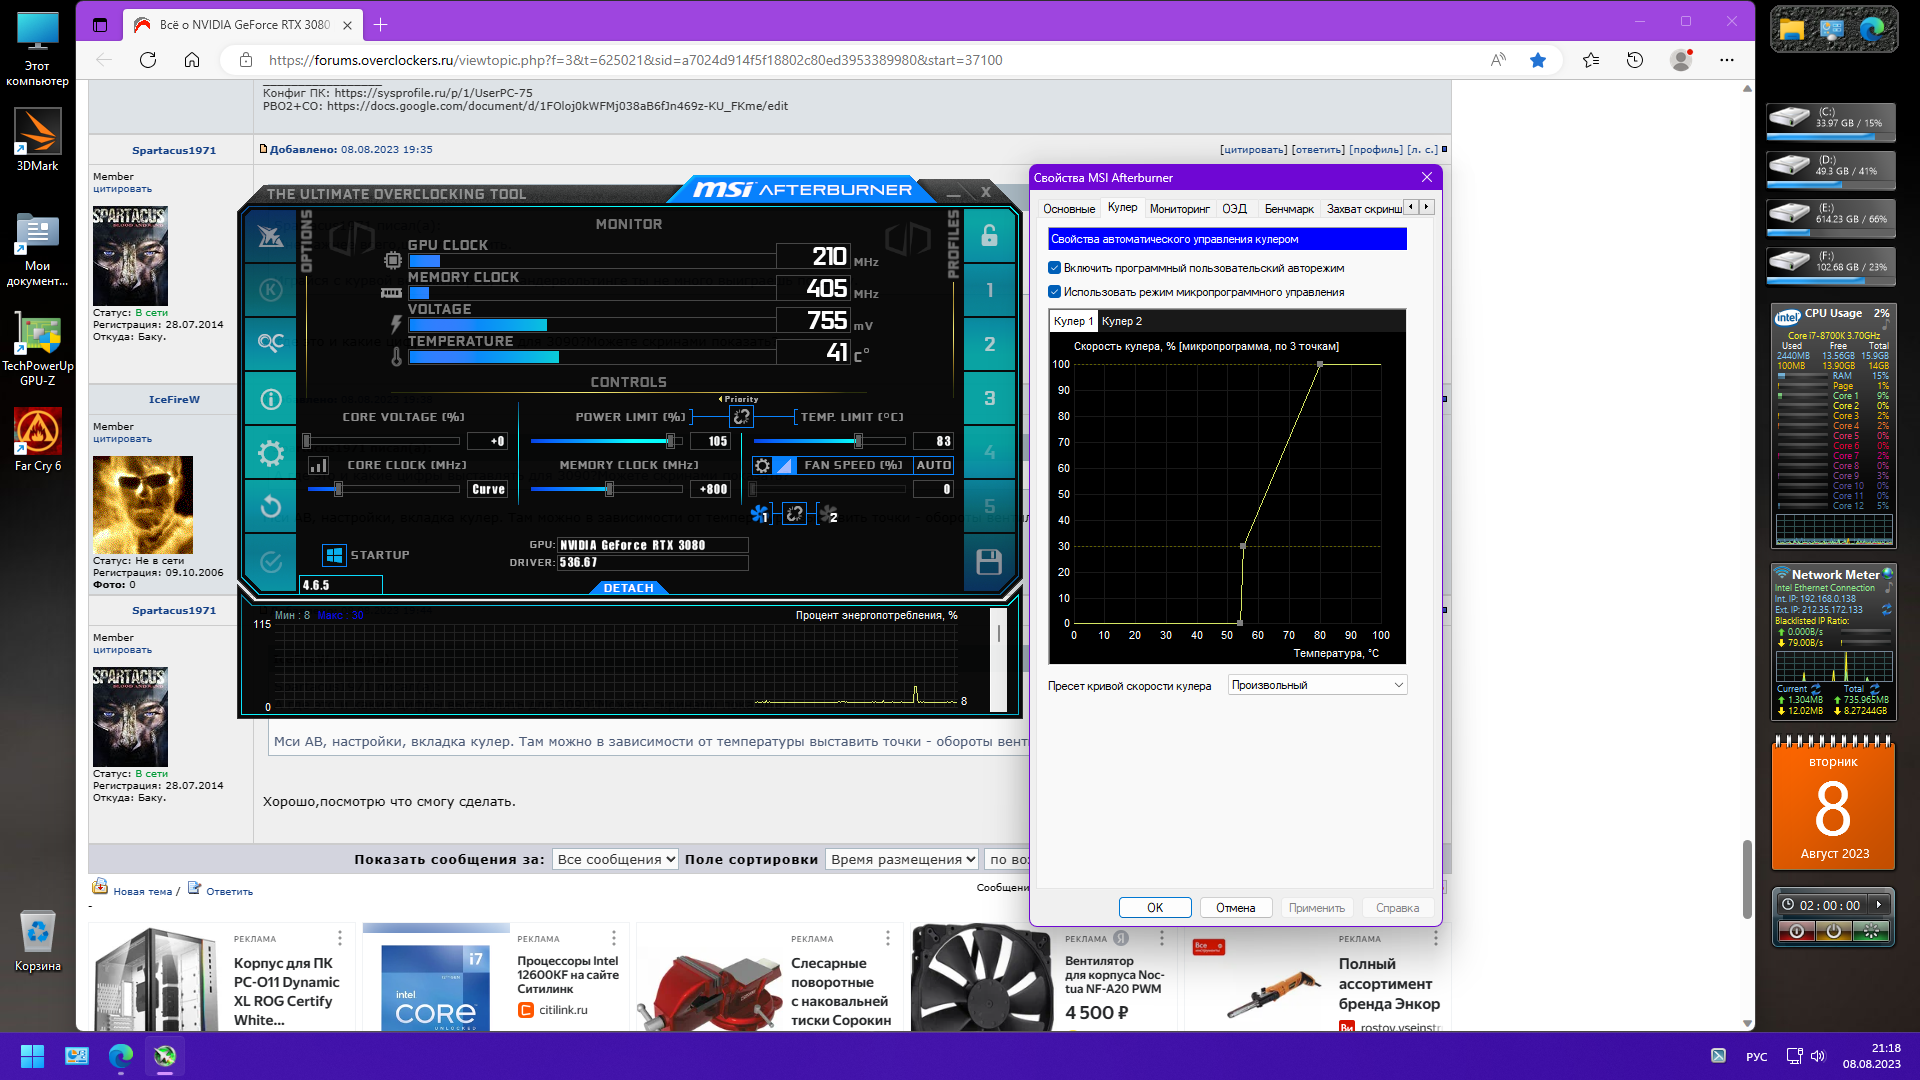Click the profile lock icon
The height and width of the screenshot is (1080, 1920).
click(x=988, y=235)
